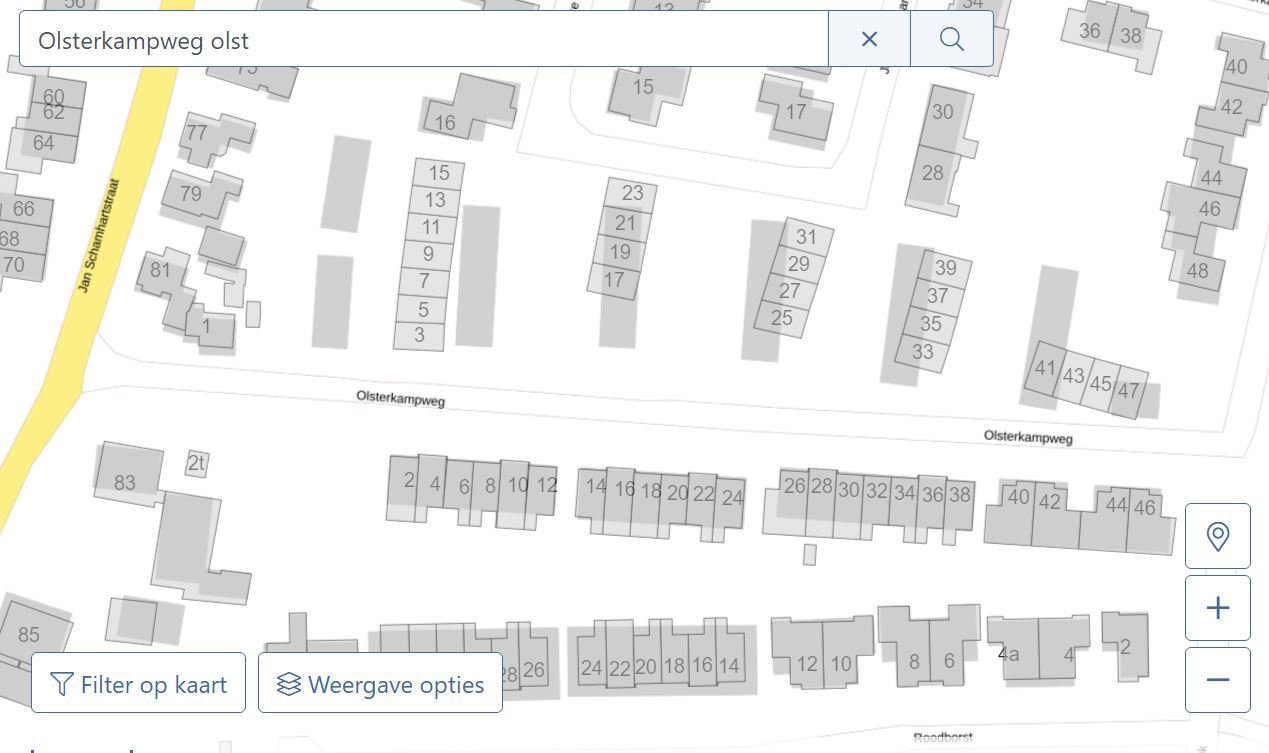Choose house number 39 on the map
Image resolution: width=1269 pixels, height=753 pixels.
[945, 268]
